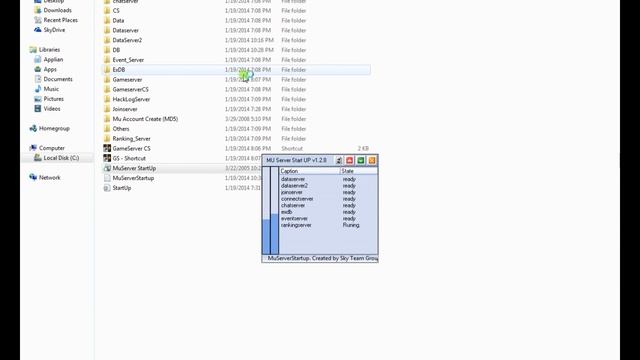
Task: Select the chatserver row in MU Server list
Action: tap(328, 205)
